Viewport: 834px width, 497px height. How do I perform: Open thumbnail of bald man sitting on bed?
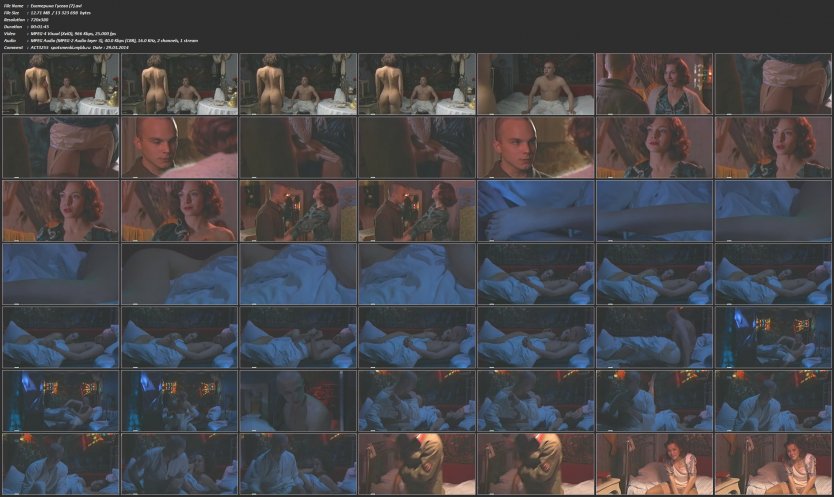coord(535,84)
